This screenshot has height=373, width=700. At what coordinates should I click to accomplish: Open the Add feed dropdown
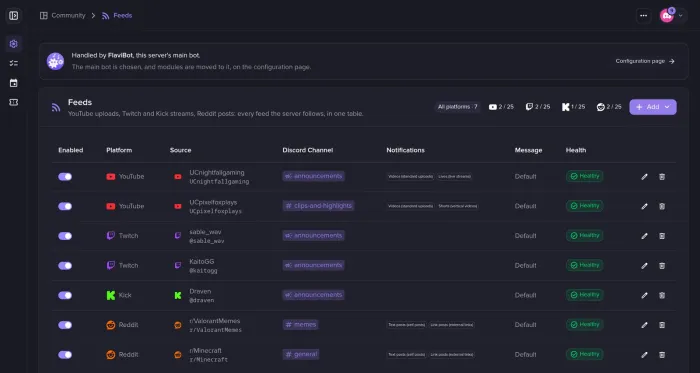tap(653, 107)
